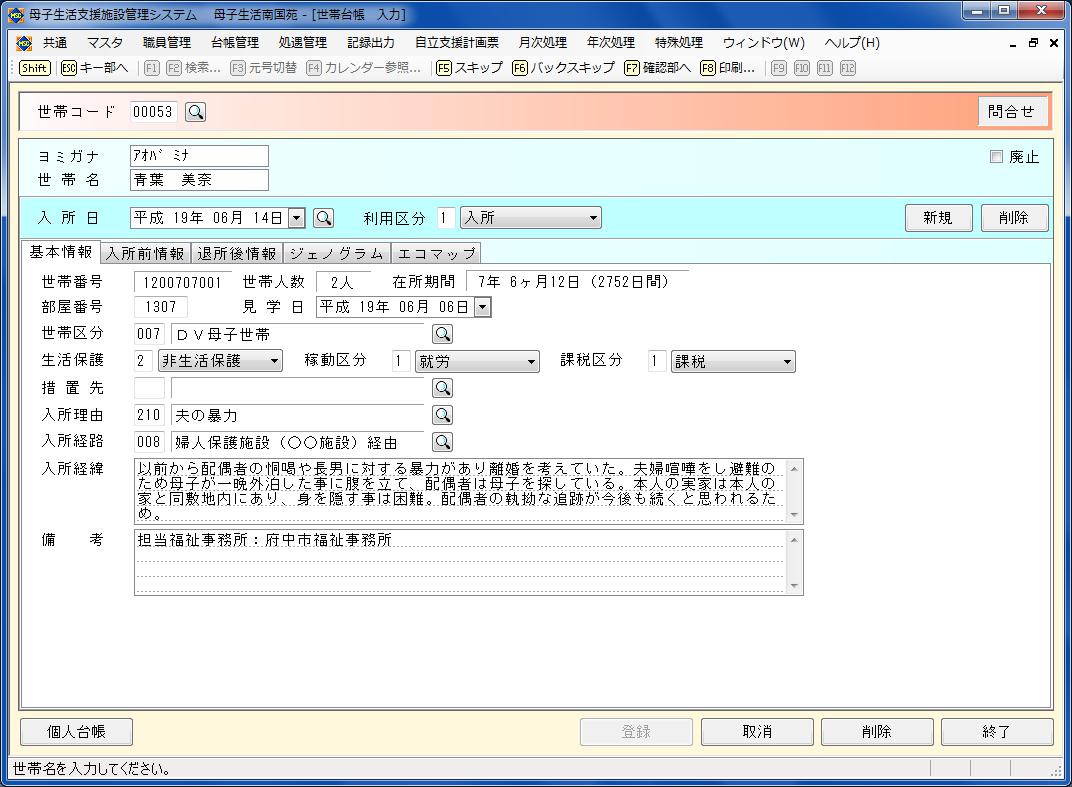Click the 個人台帳 button

(77, 732)
